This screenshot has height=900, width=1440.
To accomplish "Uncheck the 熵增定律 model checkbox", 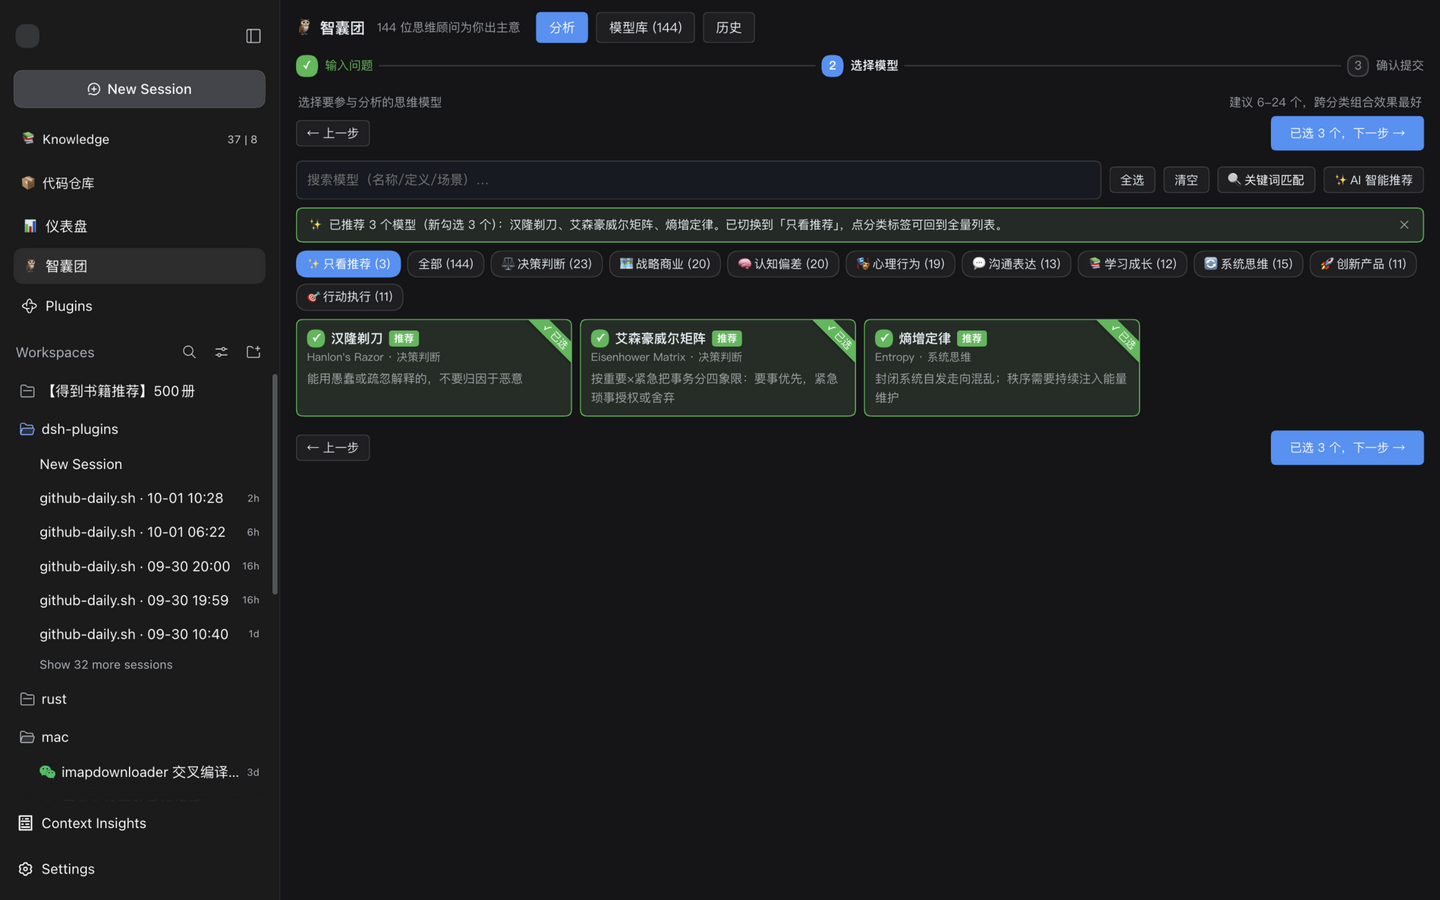I will [884, 338].
